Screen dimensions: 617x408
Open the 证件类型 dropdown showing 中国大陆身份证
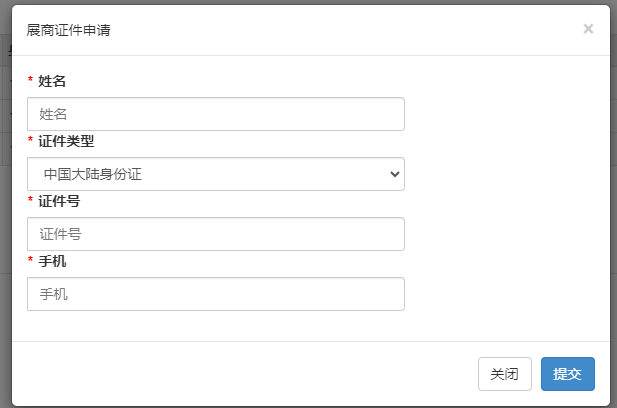click(200, 174)
